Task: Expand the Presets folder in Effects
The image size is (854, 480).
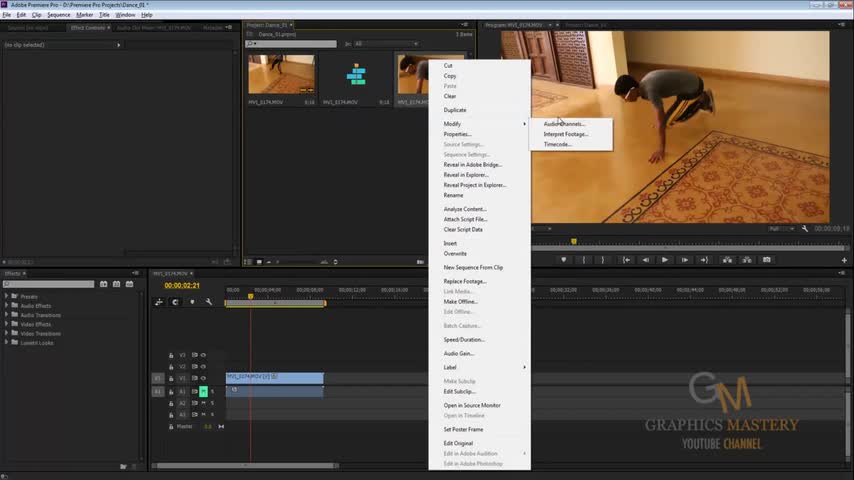Action: [x=7, y=296]
